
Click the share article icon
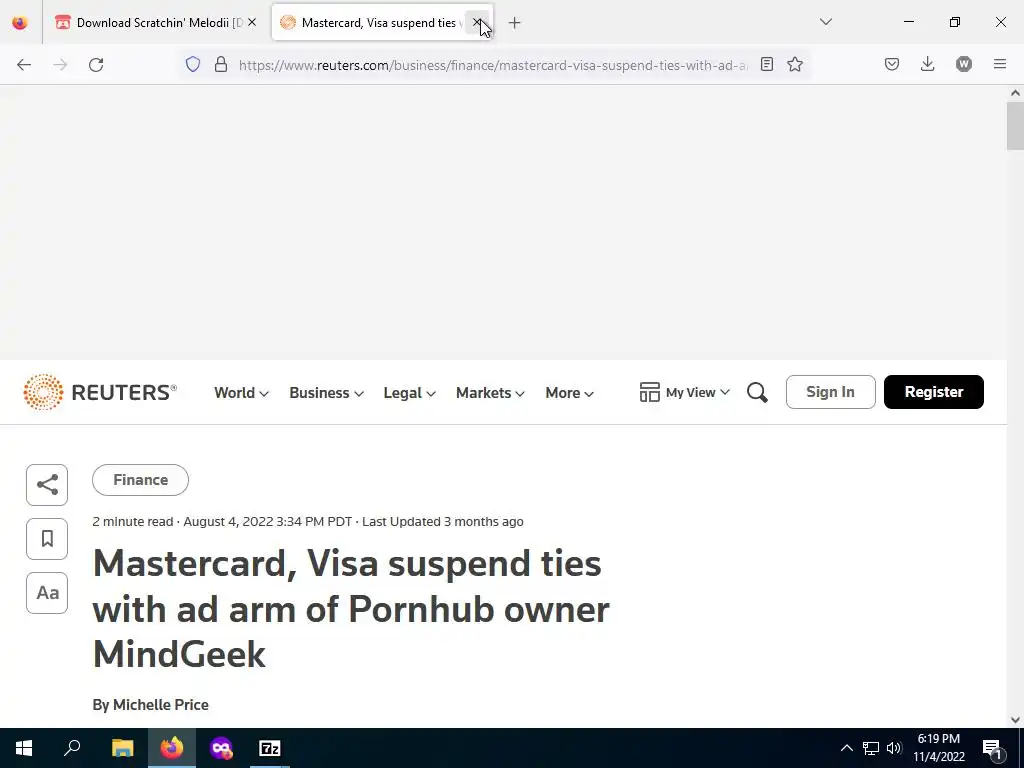(x=47, y=485)
